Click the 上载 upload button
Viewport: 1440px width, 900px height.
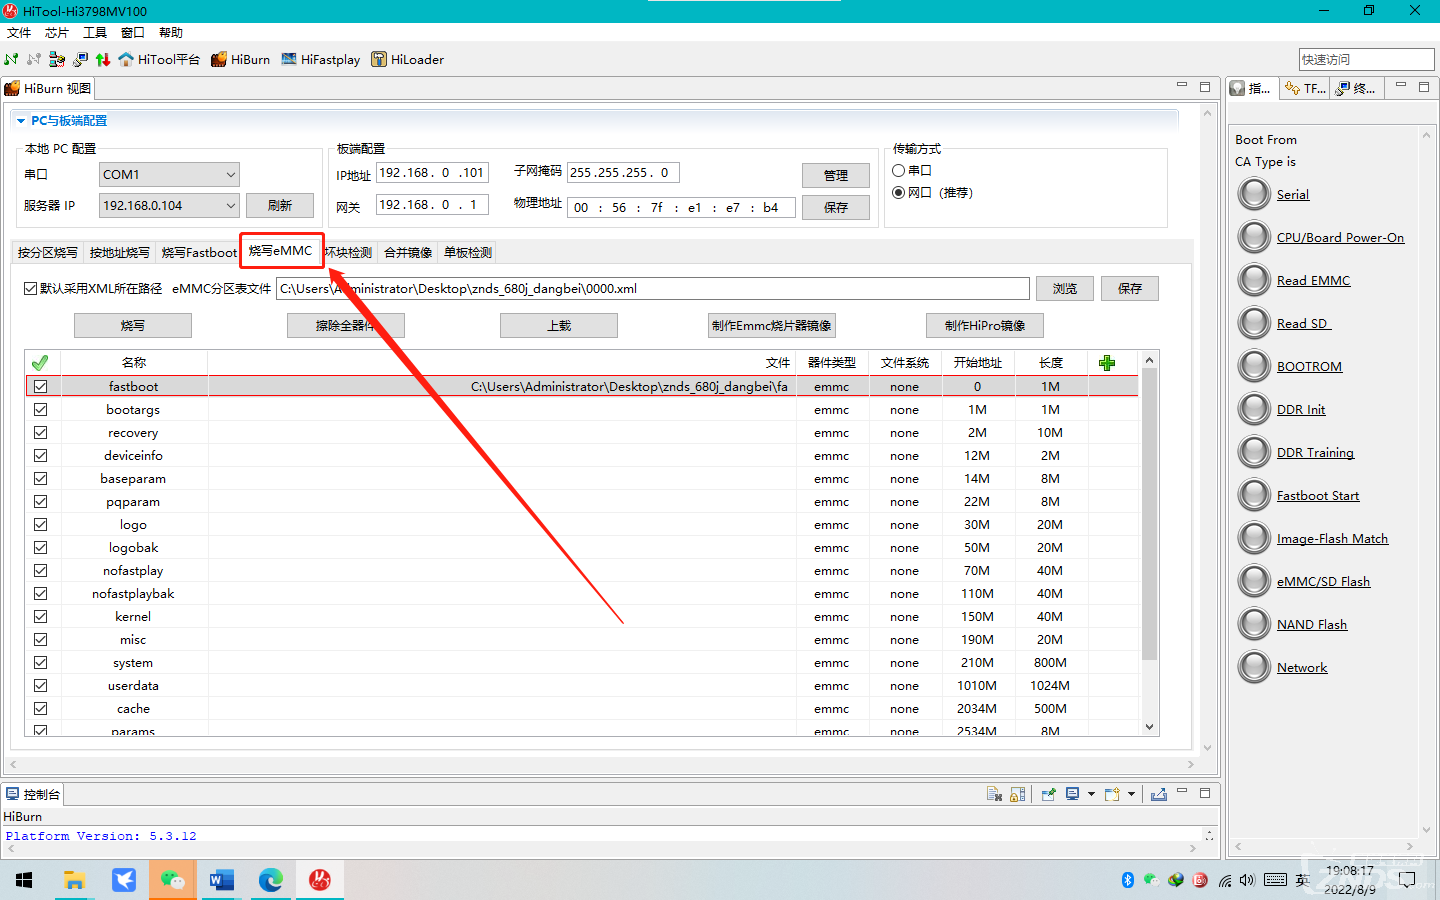click(x=559, y=325)
